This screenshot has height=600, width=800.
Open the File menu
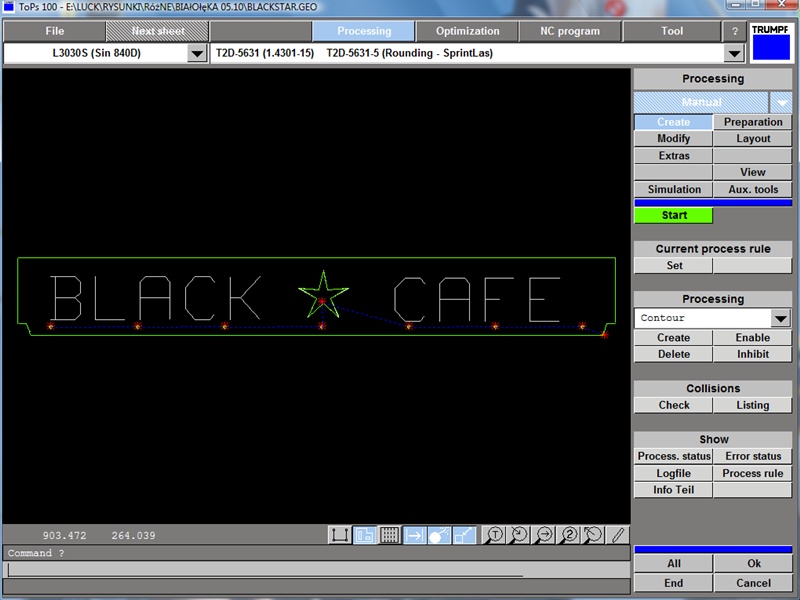(x=54, y=31)
